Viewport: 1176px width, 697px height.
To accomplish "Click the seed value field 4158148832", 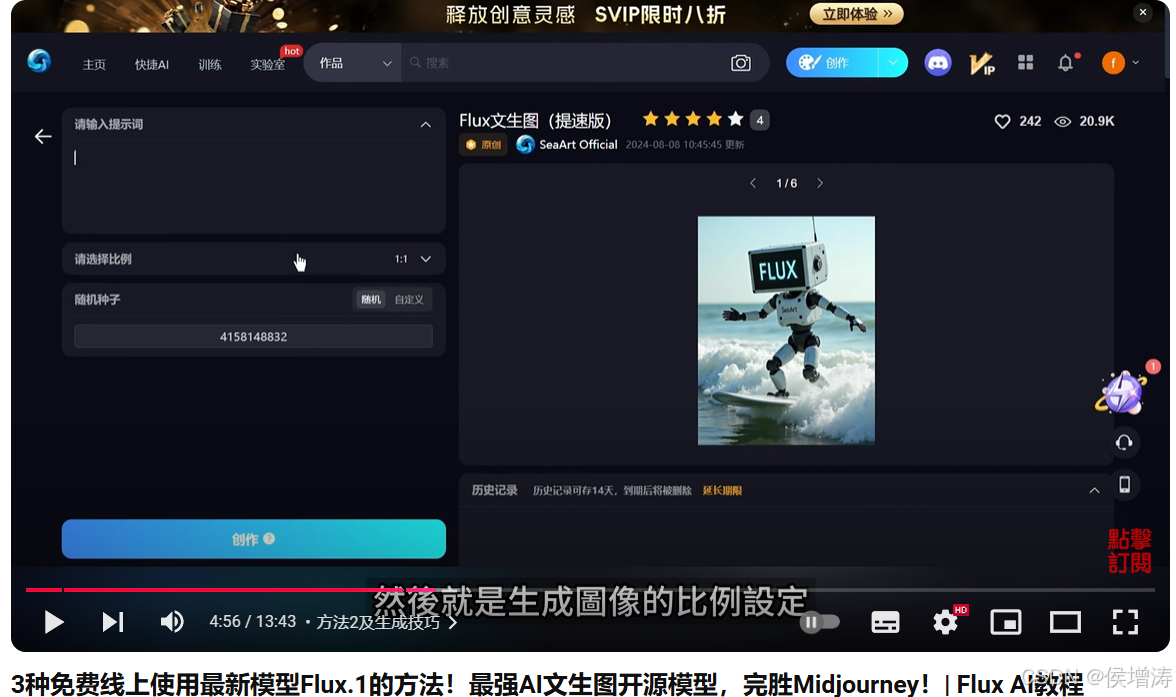I will click(254, 337).
